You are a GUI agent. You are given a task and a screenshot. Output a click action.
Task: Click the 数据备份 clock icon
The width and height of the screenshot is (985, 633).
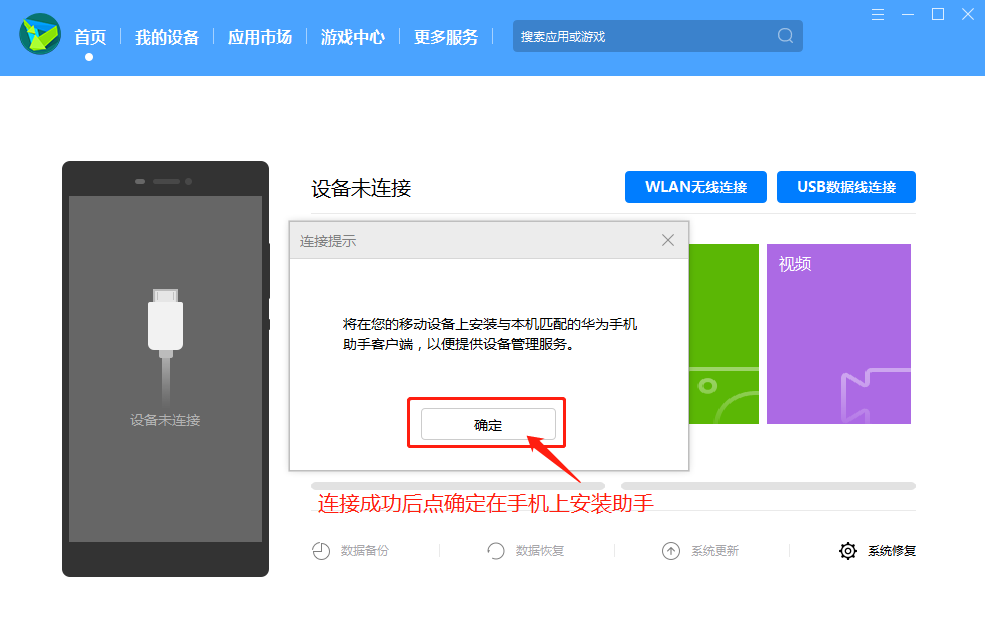(321, 551)
